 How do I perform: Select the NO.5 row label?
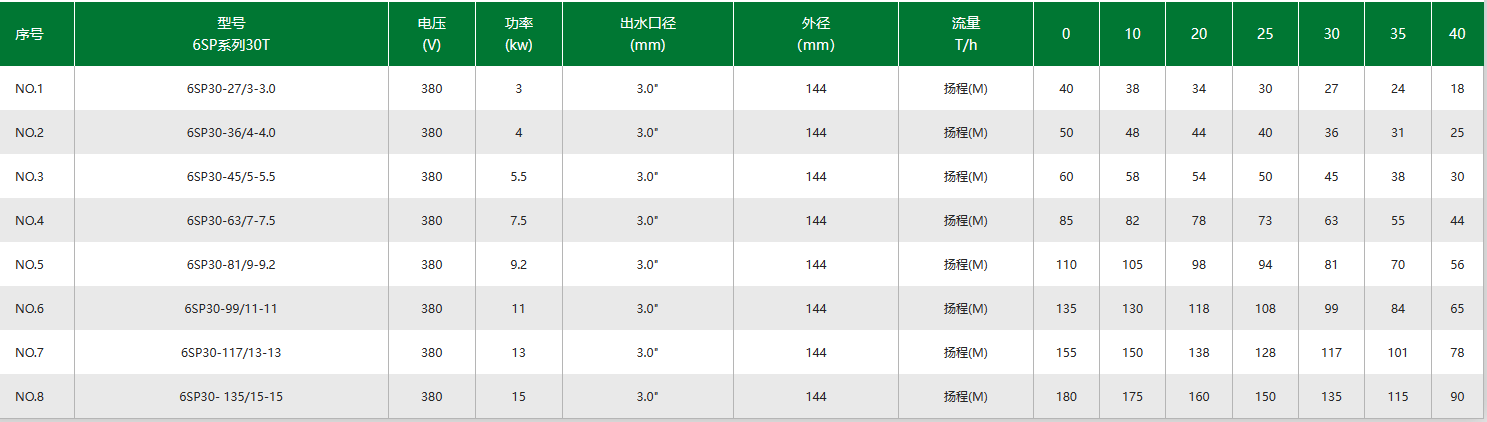point(29,265)
